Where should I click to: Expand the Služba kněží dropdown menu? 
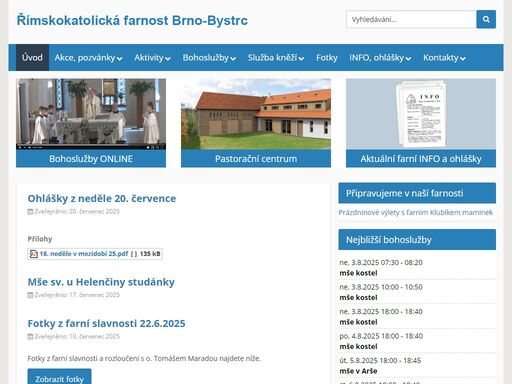pos(276,58)
